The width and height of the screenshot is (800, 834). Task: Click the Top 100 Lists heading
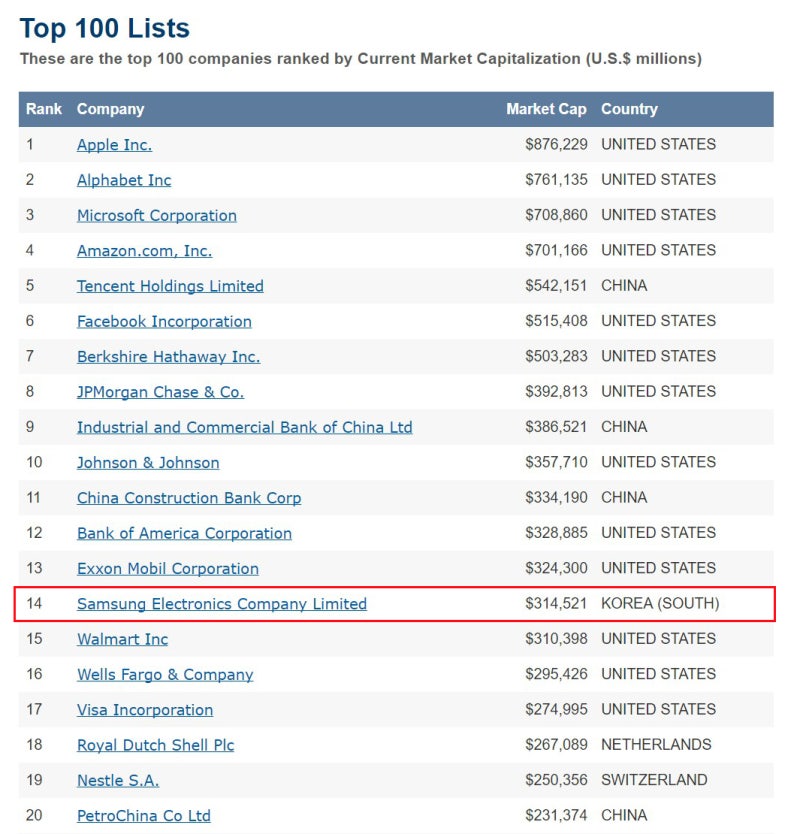point(104,28)
